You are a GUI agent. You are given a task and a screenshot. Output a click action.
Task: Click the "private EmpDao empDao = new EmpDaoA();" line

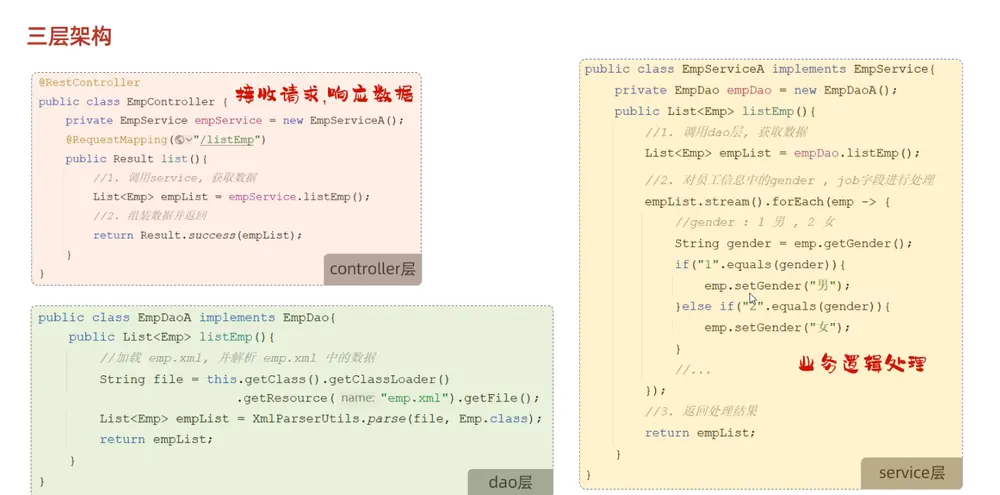click(756, 90)
